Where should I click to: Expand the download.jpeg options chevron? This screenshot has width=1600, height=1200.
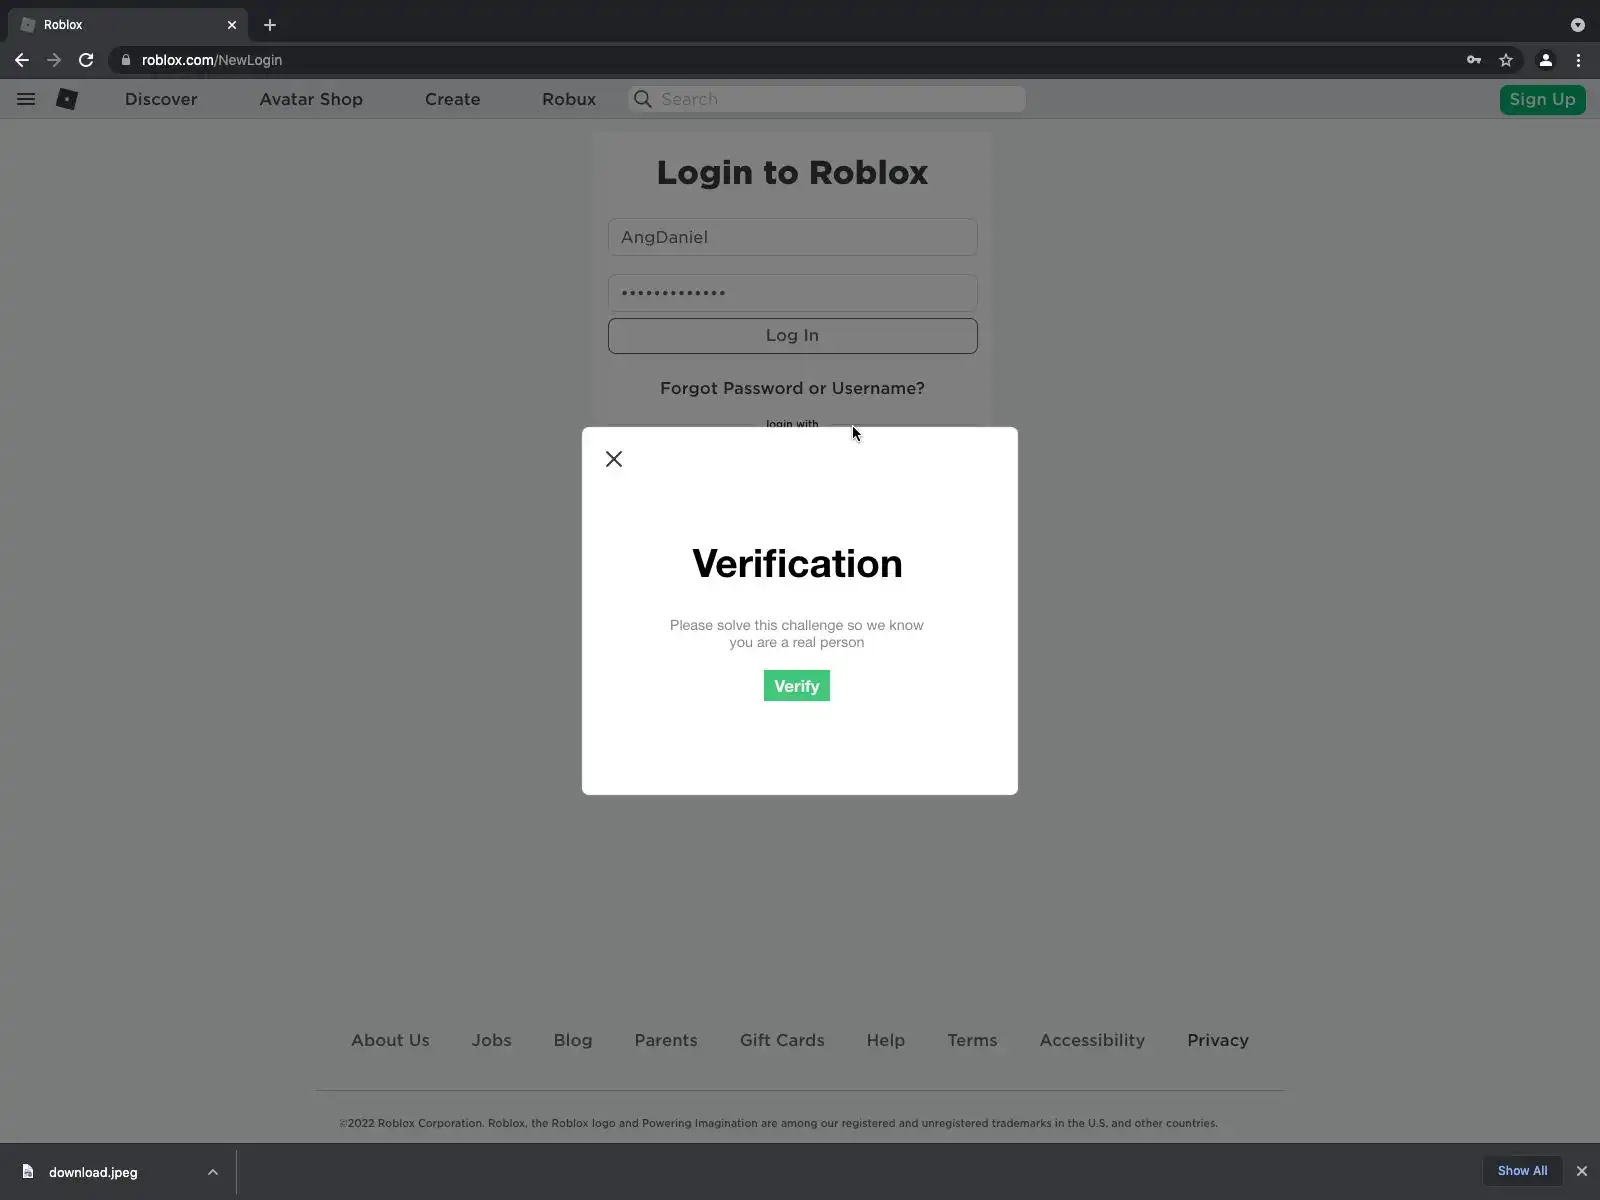pos(213,1172)
